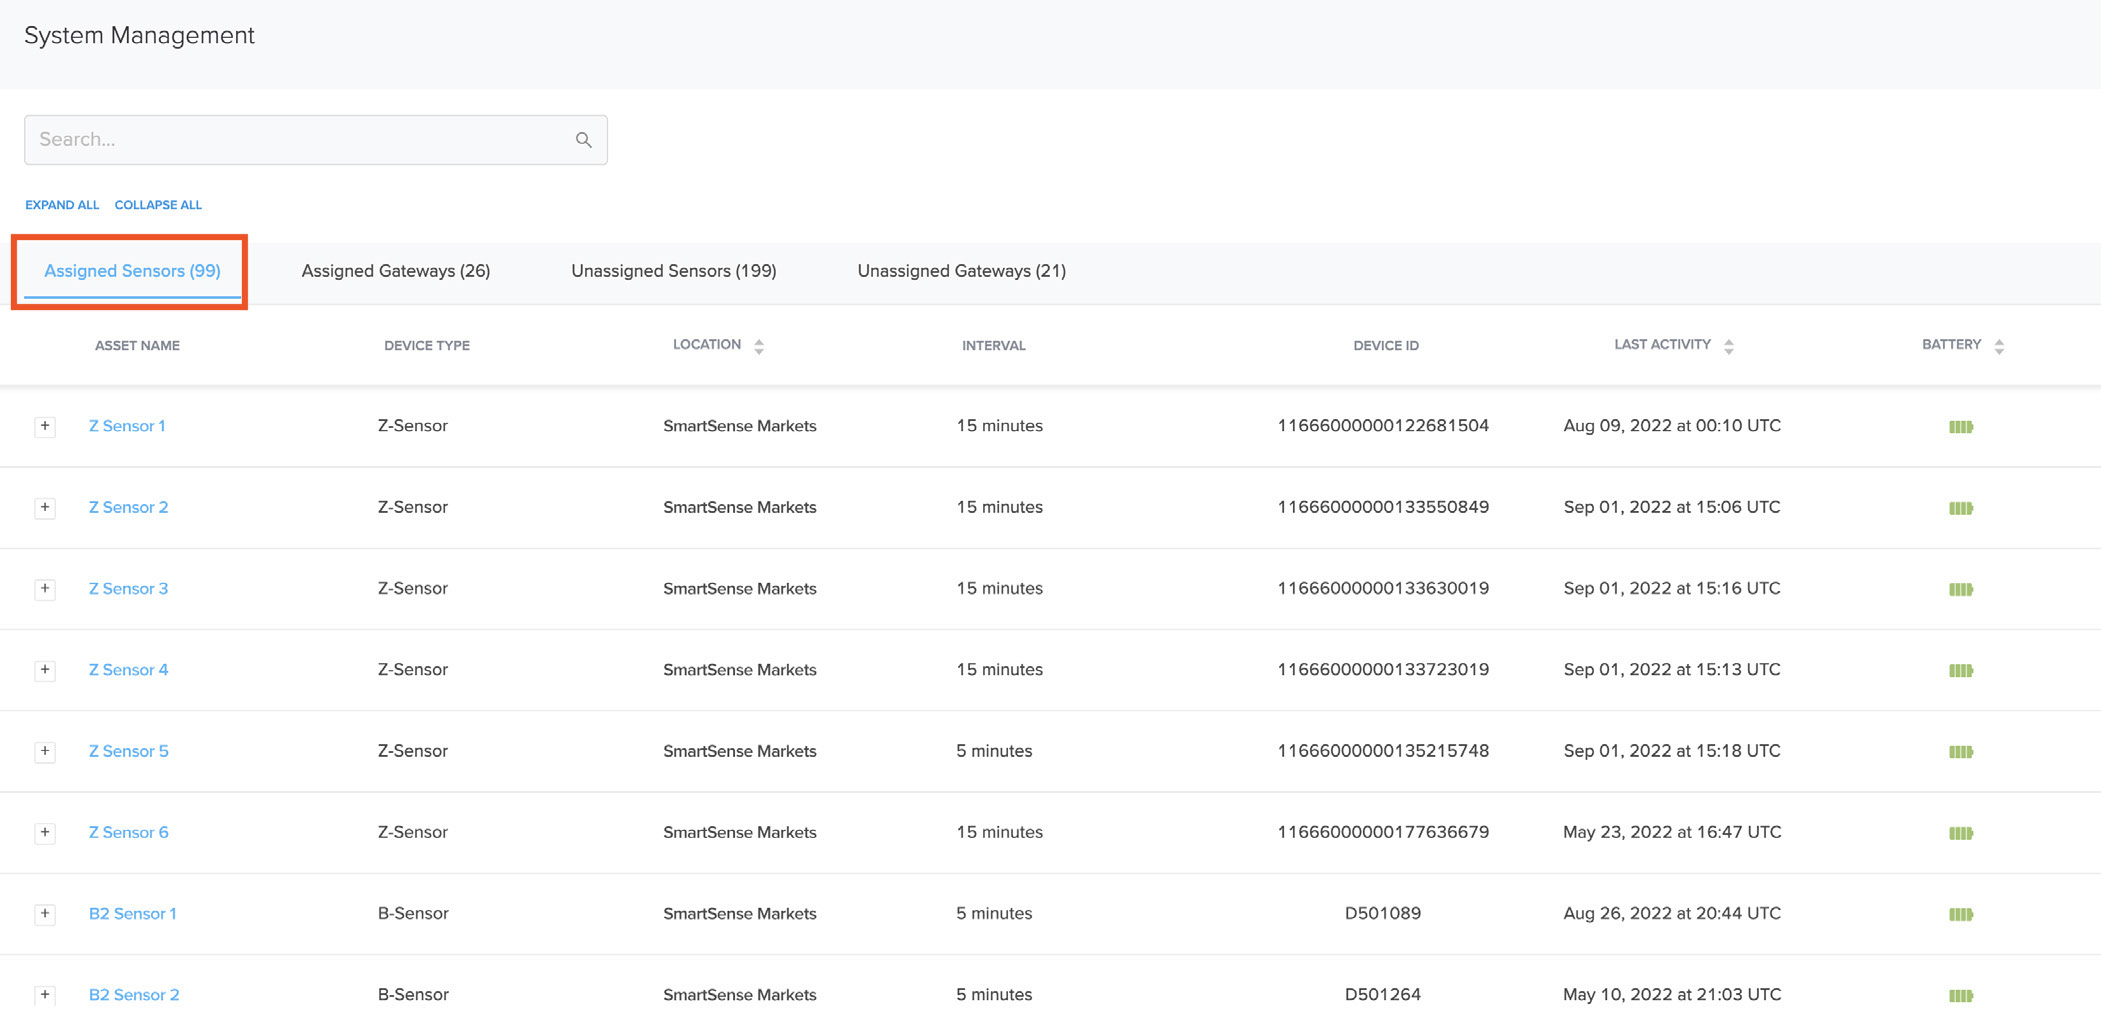The width and height of the screenshot is (2101, 1028).
Task: Open the B2 Sensor 2 asset link
Action: (134, 994)
